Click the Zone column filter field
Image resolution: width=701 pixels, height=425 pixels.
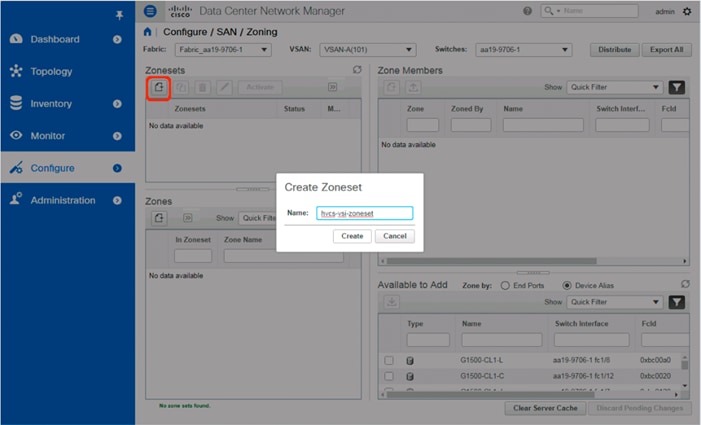click(422, 125)
